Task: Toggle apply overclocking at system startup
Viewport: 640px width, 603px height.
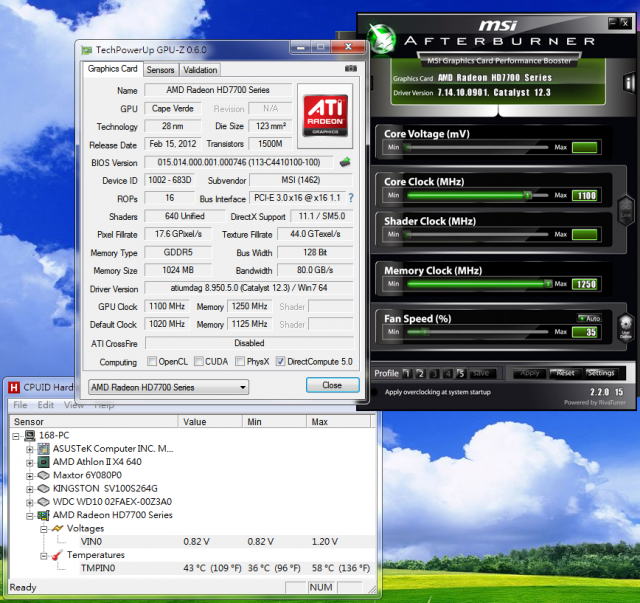Action: 374,392
